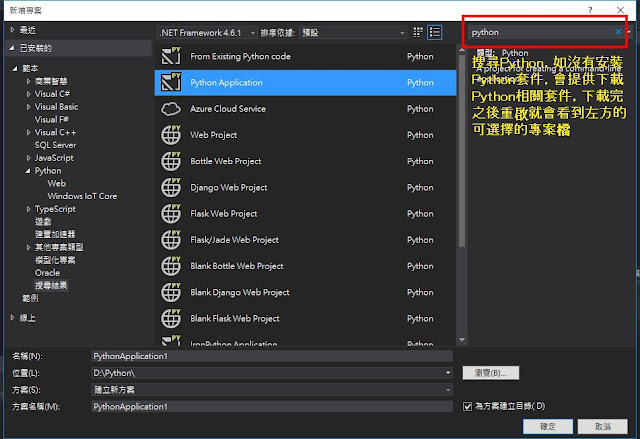This screenshot has width=640, height=439.
Task: Expand the JavaScript node arrow
Action: point(28,158)
